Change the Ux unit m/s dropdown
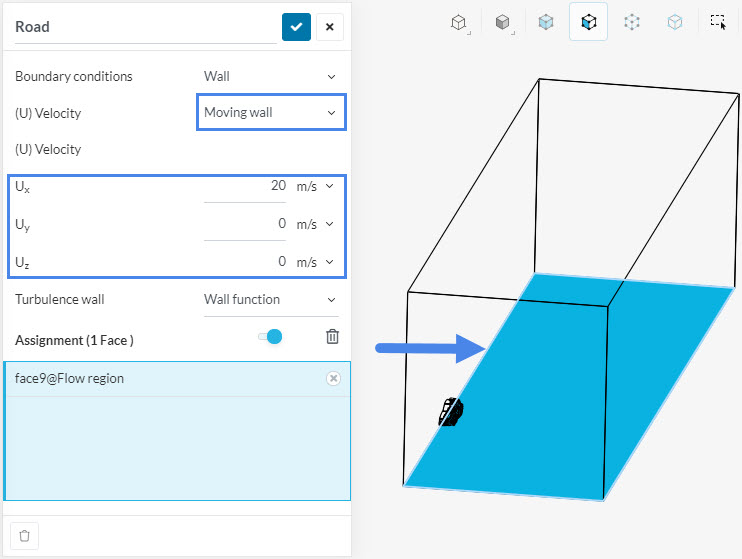The image size is (742, 559). click(315, 186)
